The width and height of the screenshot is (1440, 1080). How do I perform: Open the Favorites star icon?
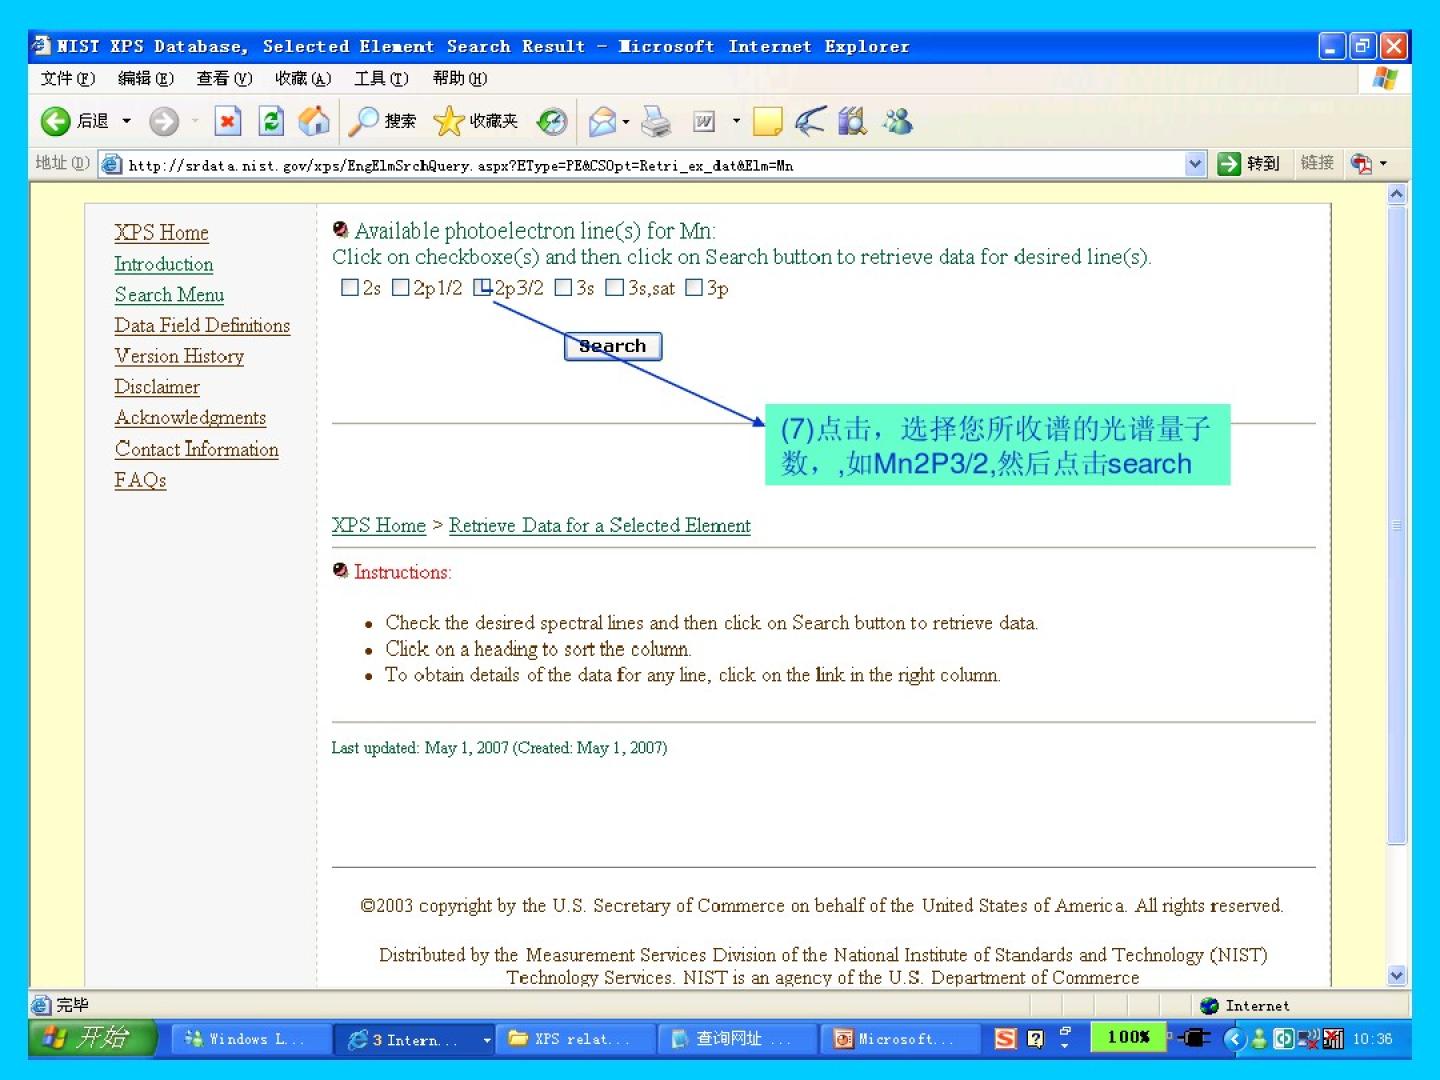click(x=449, y=122)
